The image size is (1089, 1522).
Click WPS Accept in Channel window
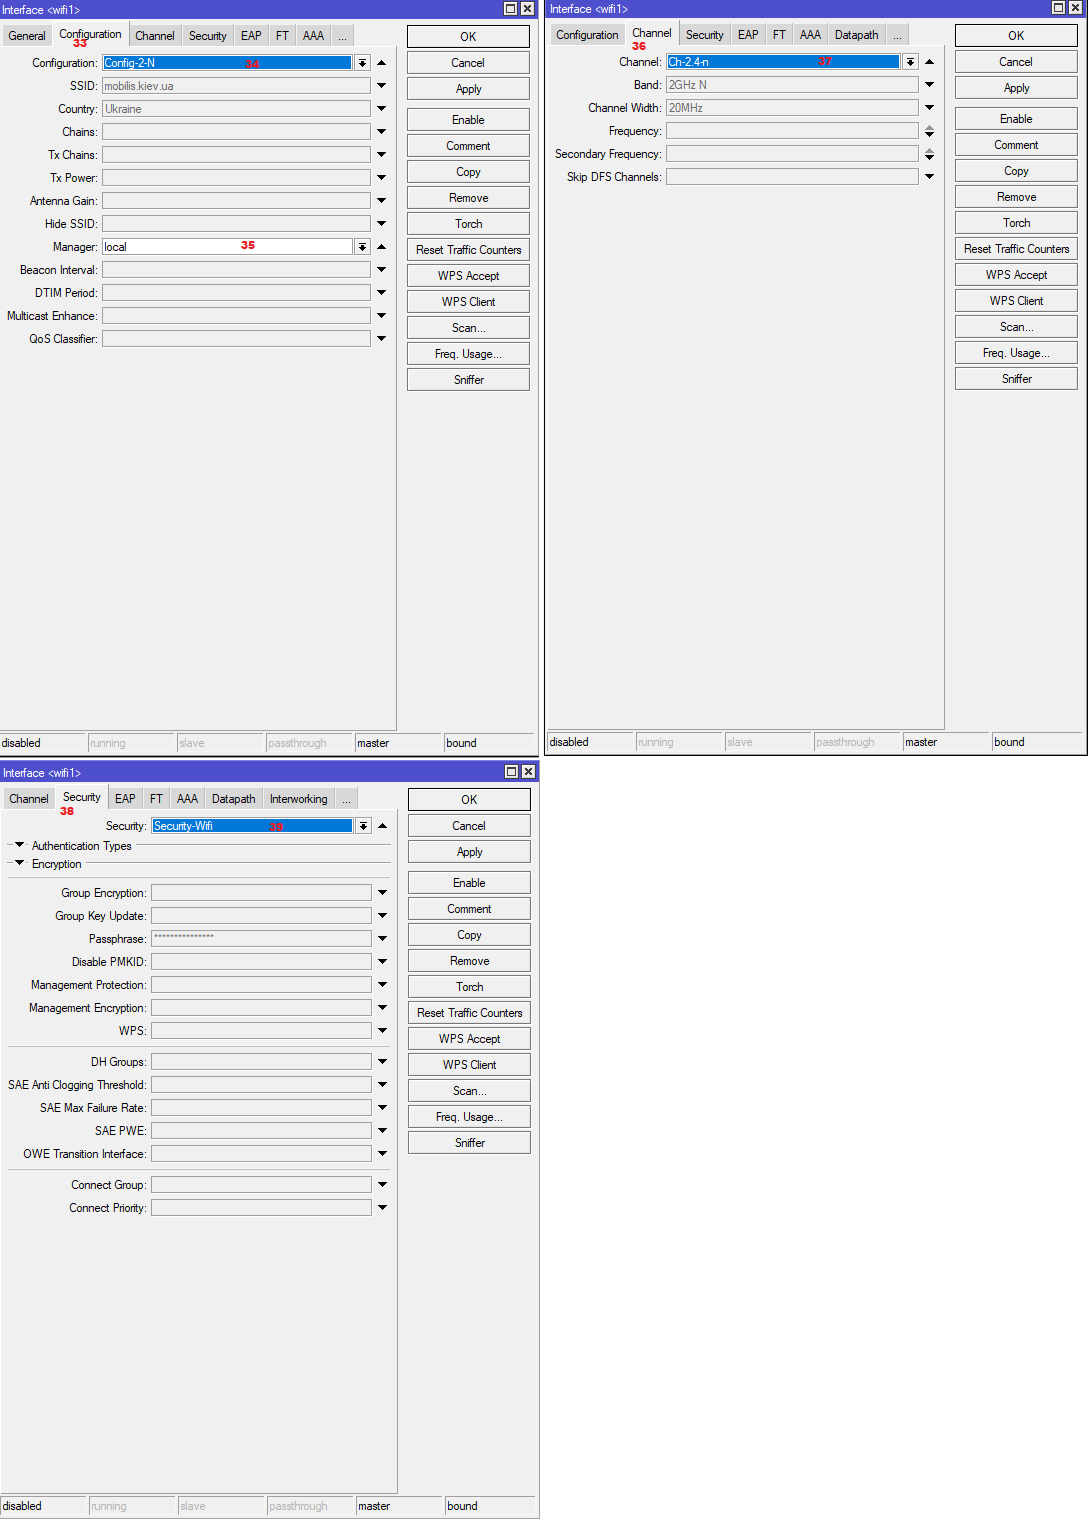(x=1016, y=275)
